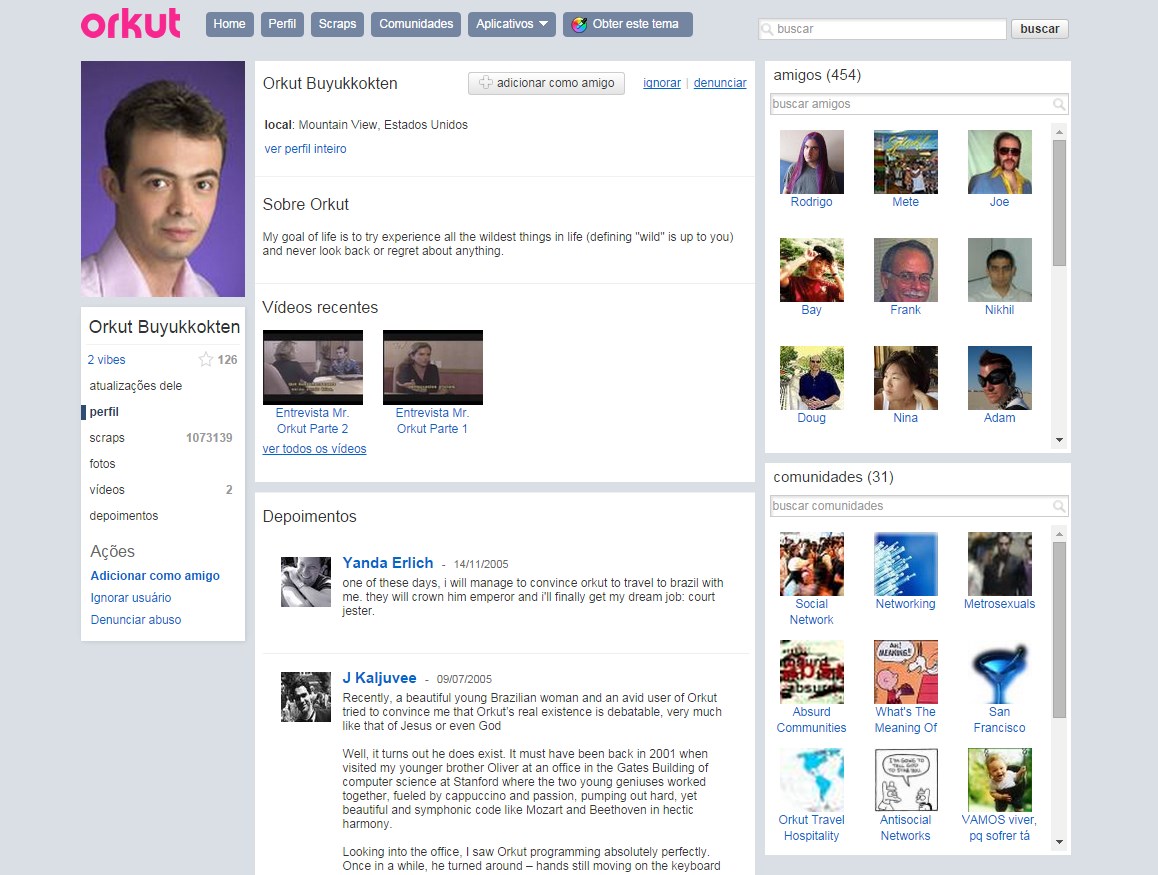
Task: Click the top search input field
Action: click(883, 29)
